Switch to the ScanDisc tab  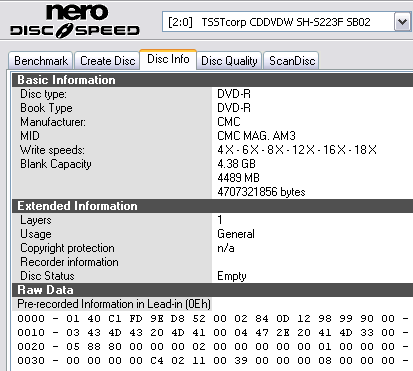click(292, 61)
